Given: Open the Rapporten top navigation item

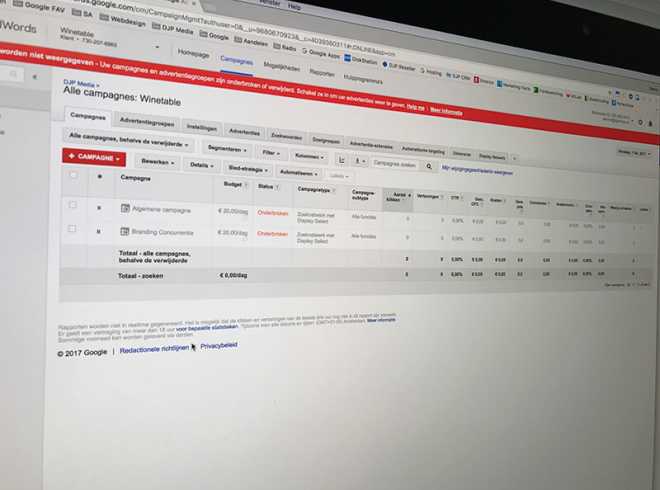Looking at the screenshot, I should (322, 73).
